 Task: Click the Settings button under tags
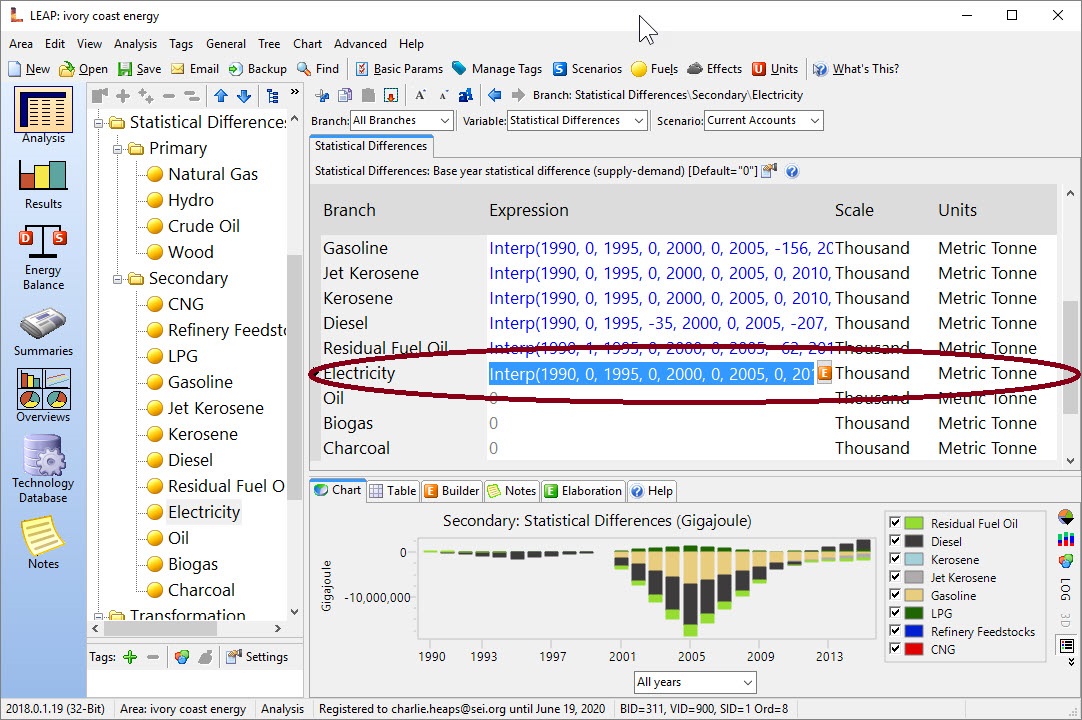pyautogui.click(x=257, y=657)
